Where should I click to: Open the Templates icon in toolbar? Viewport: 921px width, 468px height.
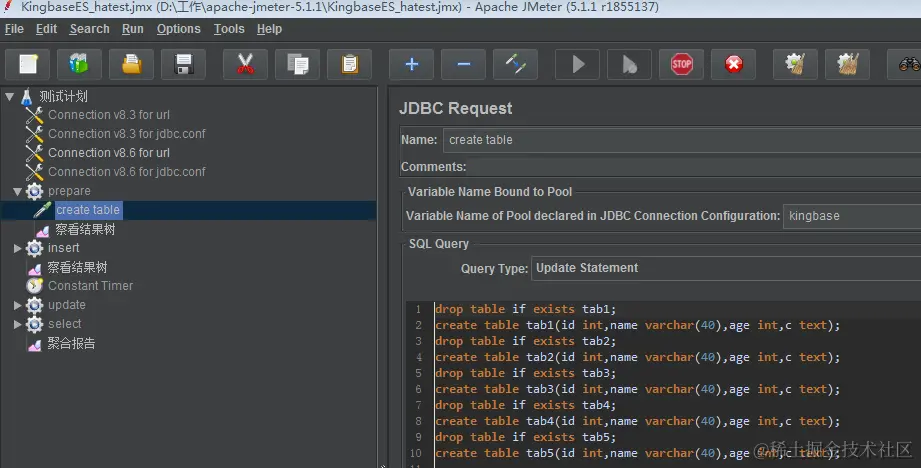(79, 64)
